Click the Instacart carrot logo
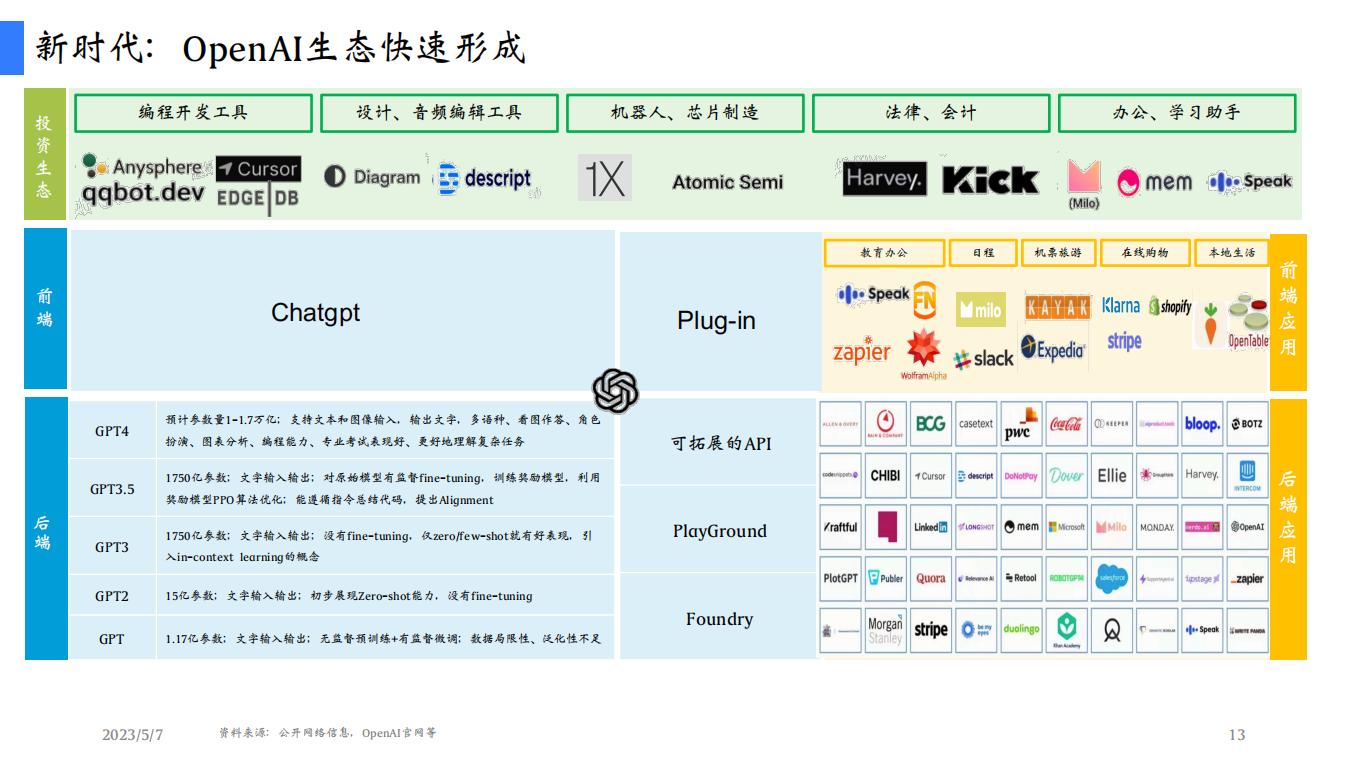The width and height of the screenshot is (1348, 759). (1211, 325)
